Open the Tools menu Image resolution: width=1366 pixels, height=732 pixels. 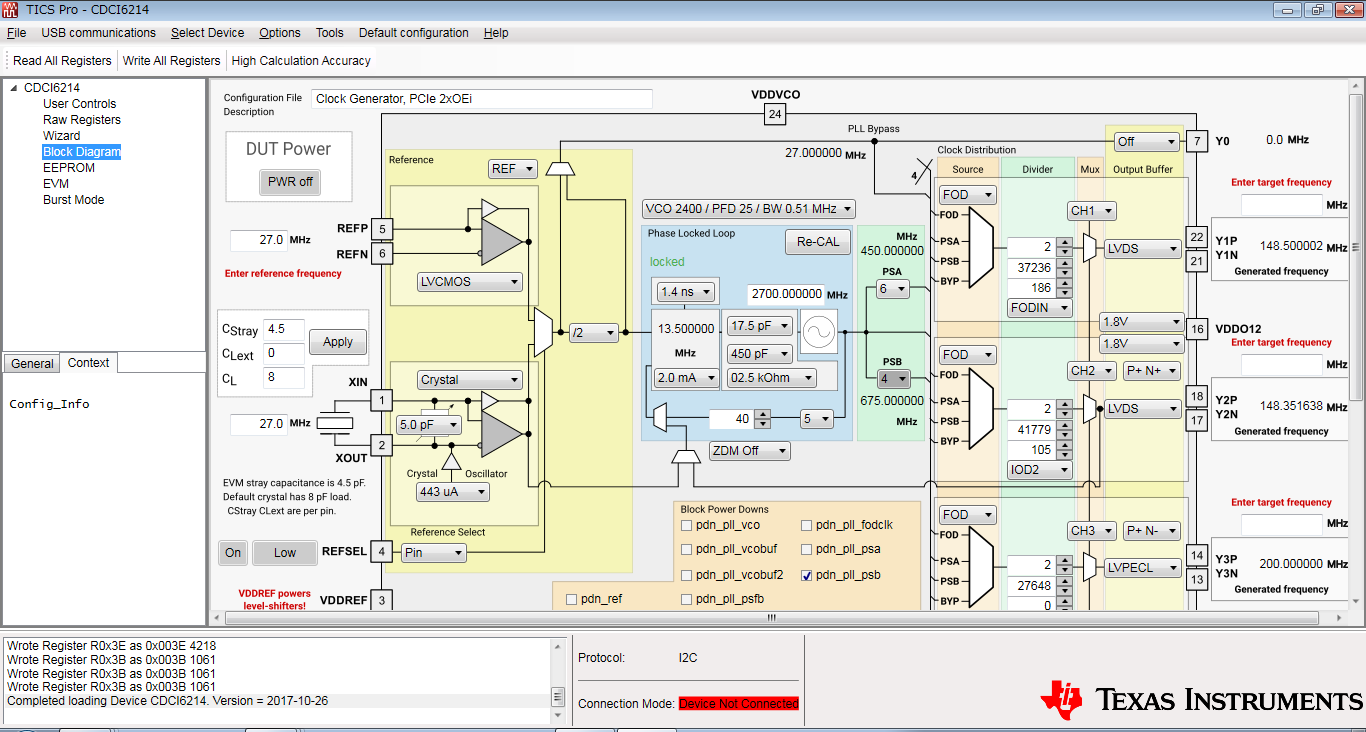click(330, 33)
